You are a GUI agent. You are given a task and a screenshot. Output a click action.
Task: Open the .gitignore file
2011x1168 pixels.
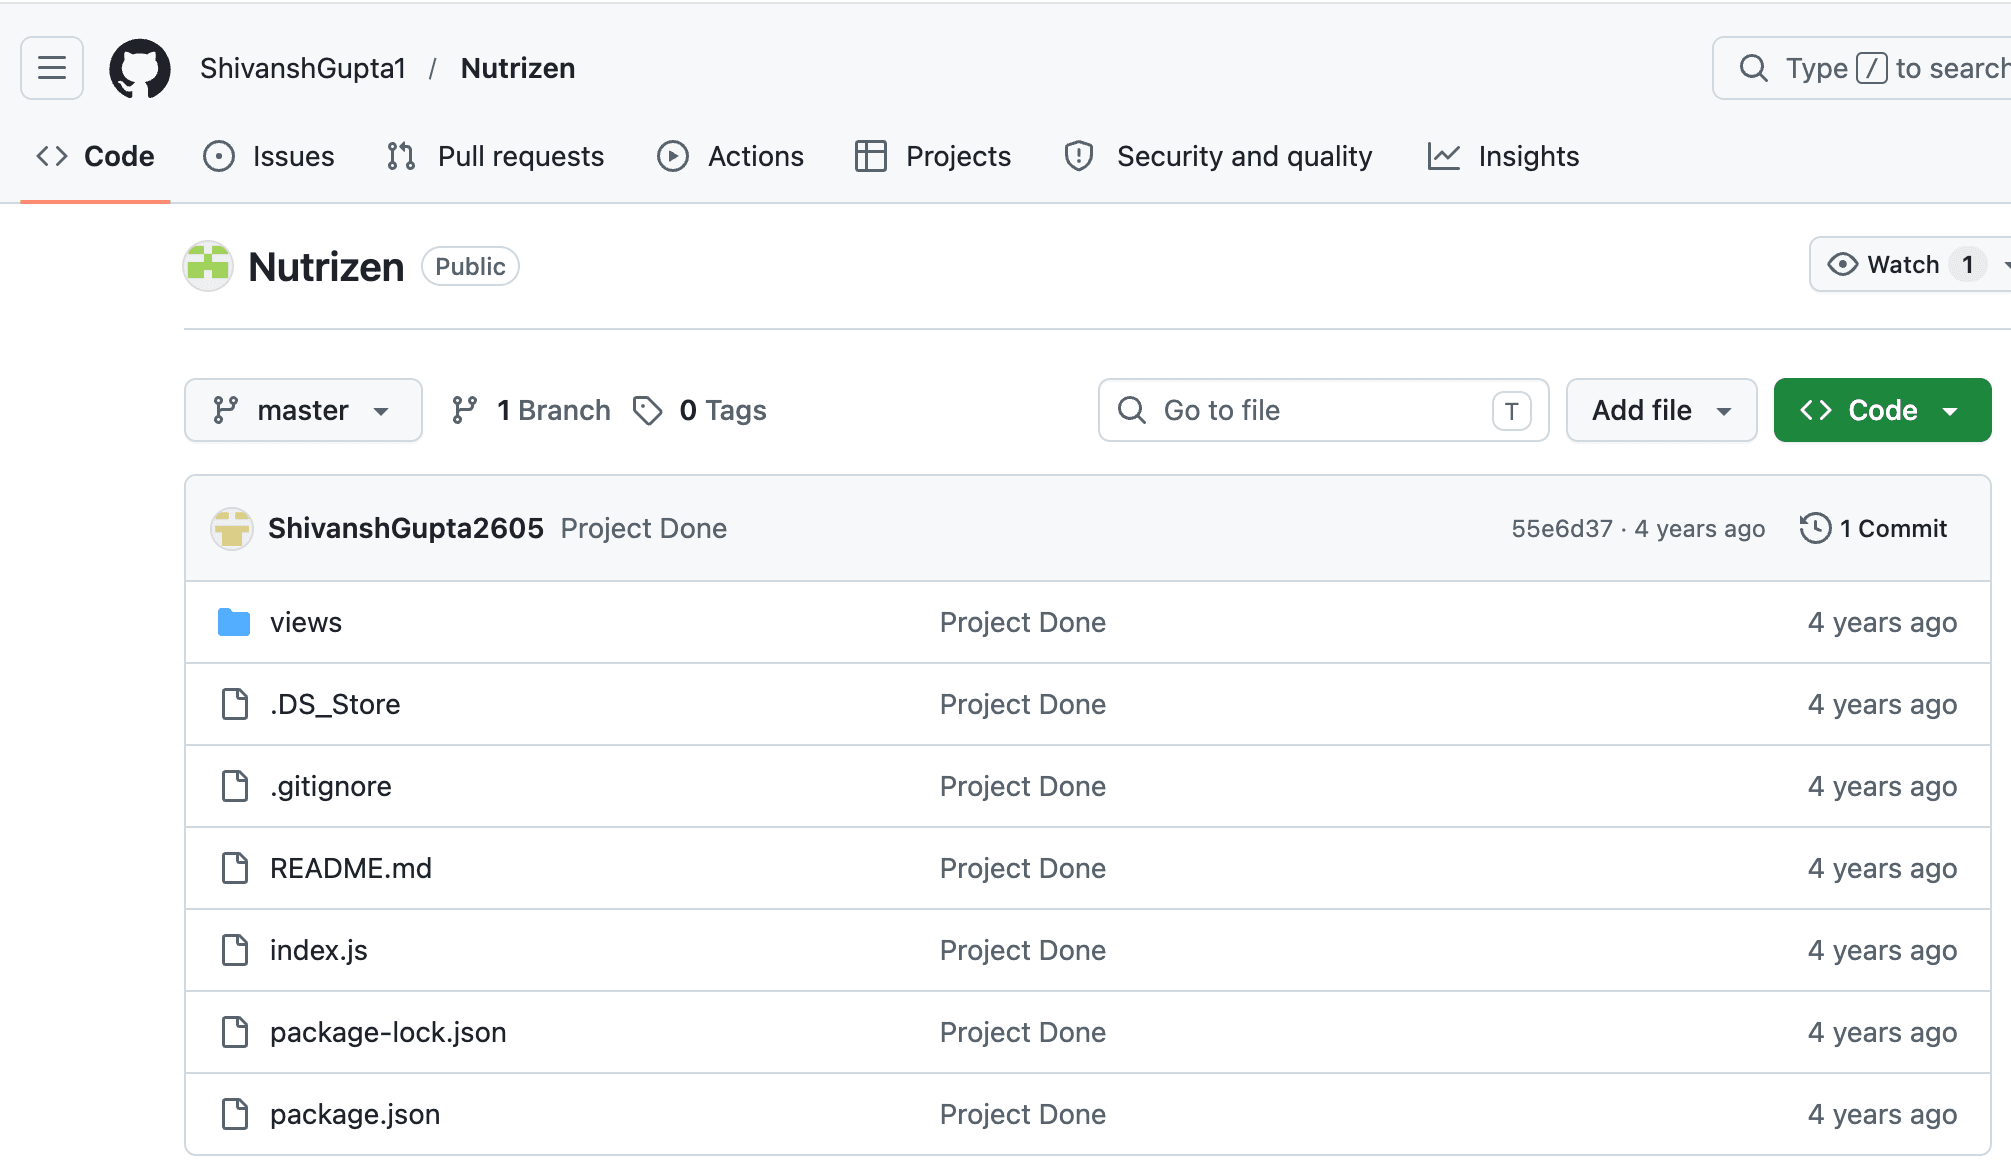331,786
